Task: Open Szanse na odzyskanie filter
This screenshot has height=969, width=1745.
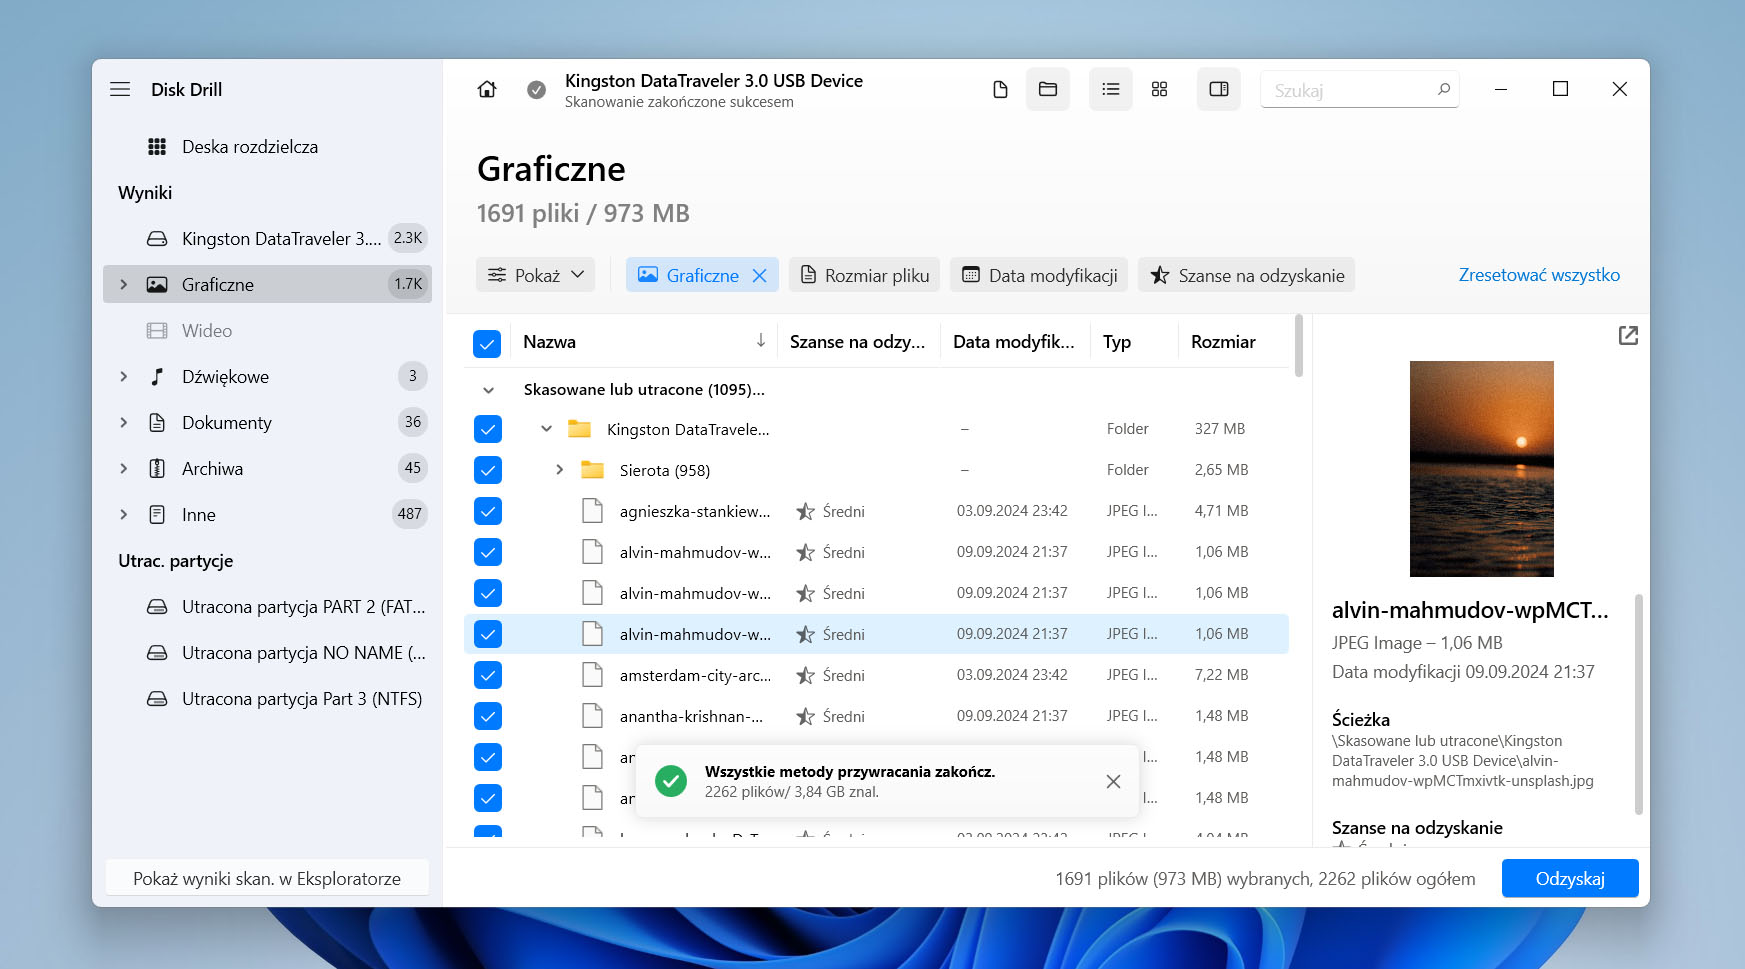Action: coord(1246,275)
